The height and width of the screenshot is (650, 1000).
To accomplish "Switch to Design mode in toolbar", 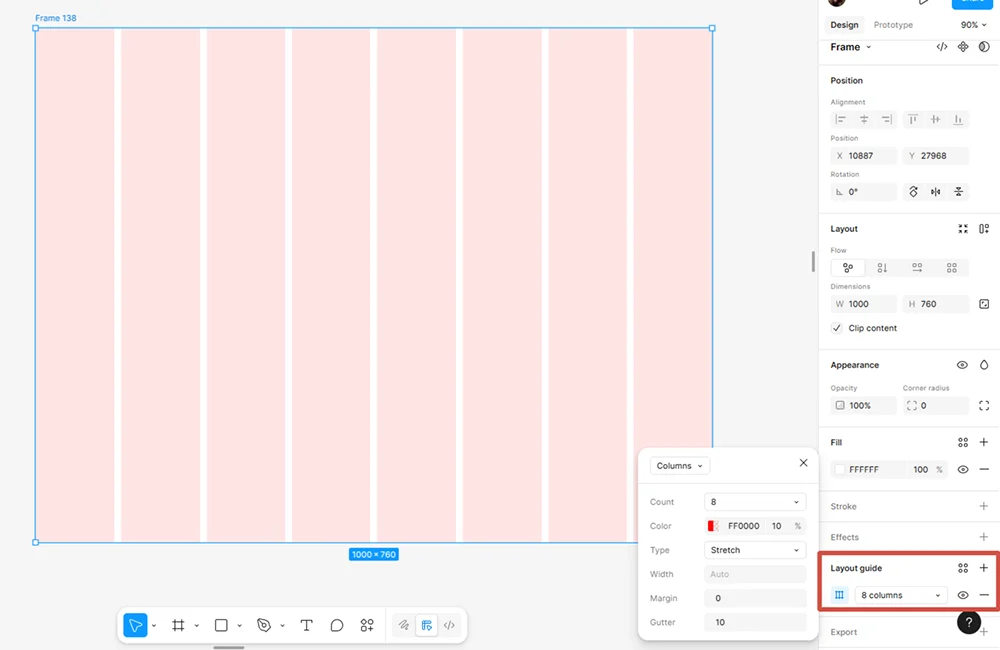I will coord(427,625).
